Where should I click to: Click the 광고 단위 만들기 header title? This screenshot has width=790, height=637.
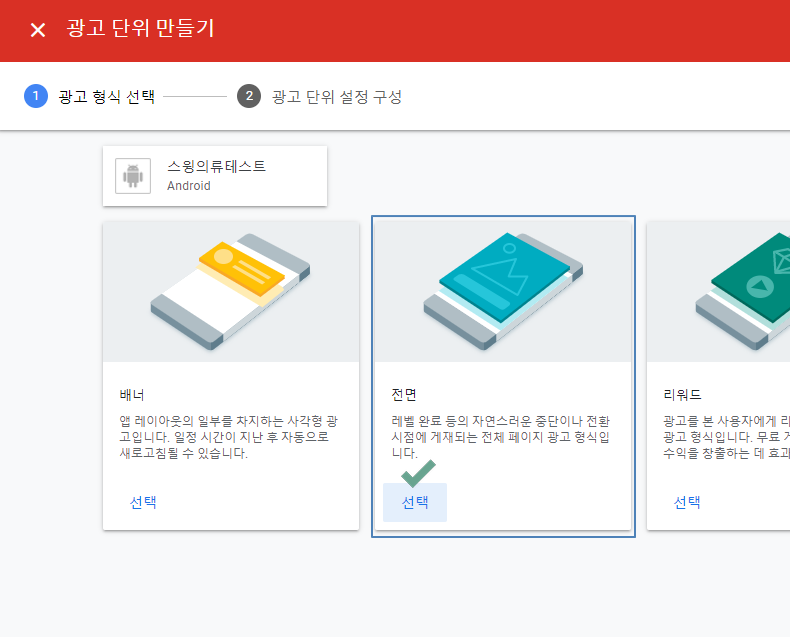140,29
